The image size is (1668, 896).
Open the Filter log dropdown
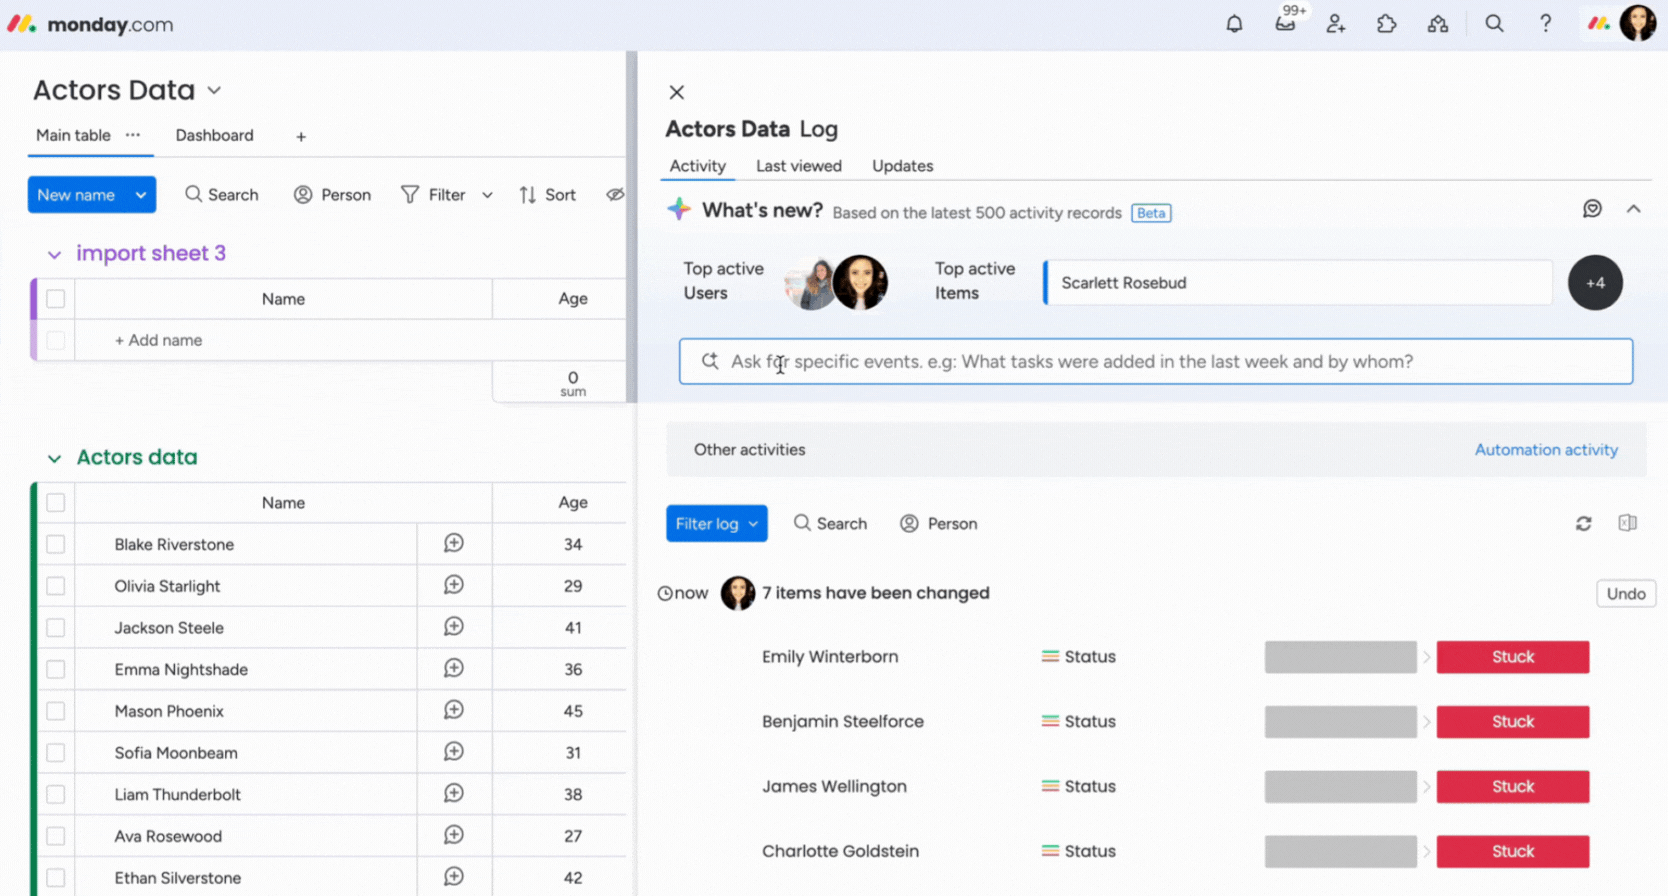(716, 523)
